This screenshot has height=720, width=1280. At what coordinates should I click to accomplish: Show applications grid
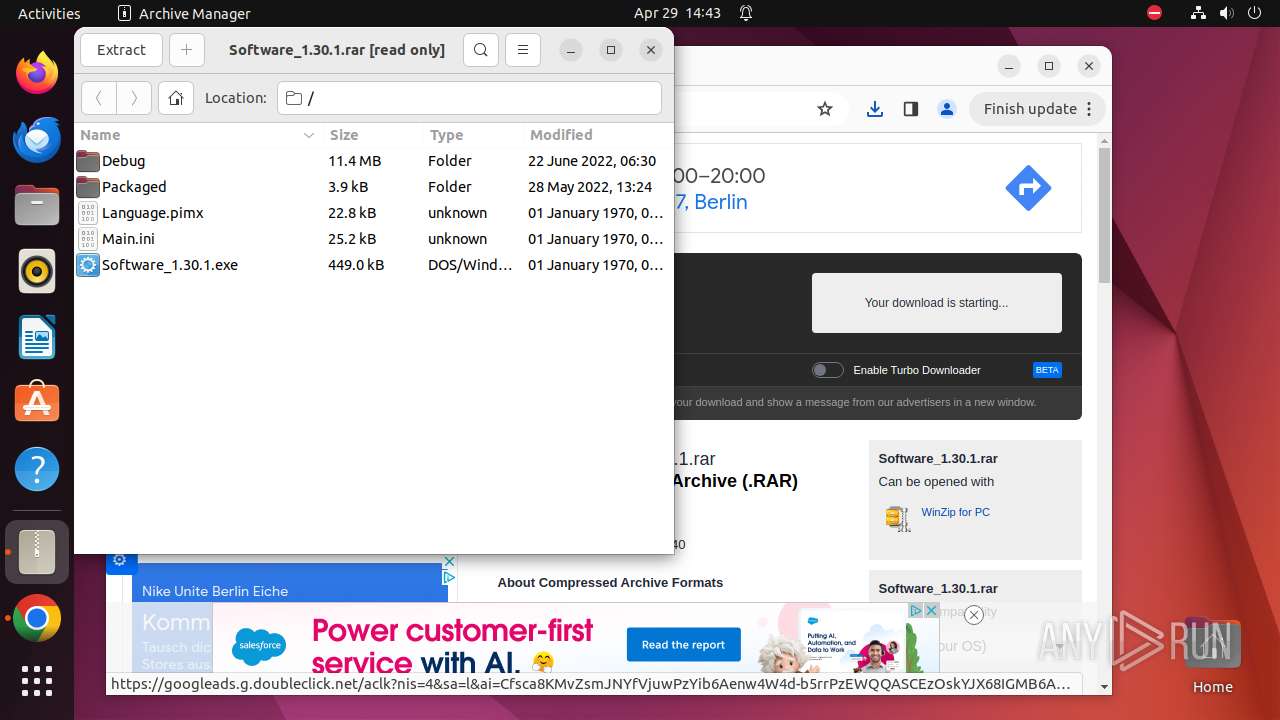click(x=37, y=681)
